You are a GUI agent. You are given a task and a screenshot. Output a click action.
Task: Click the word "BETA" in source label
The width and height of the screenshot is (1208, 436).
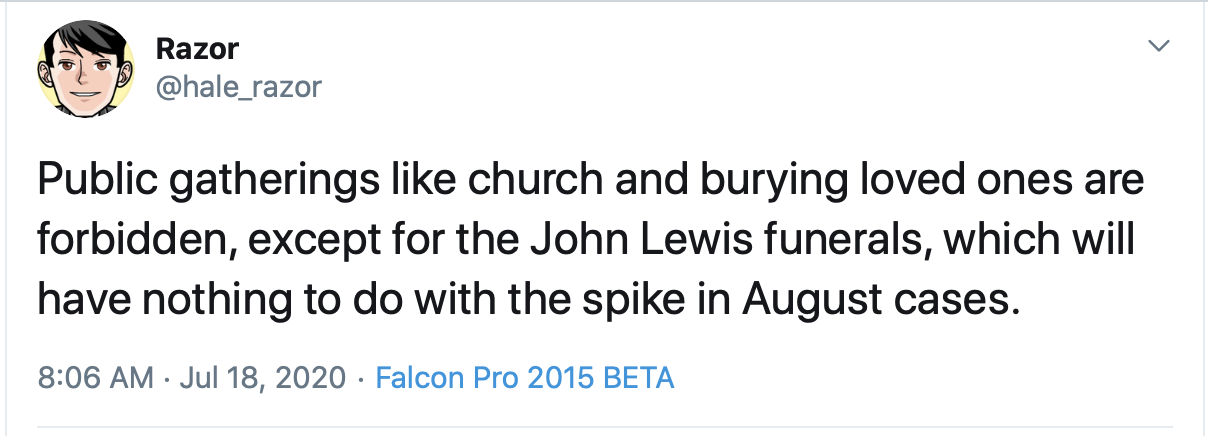pos(638,379)
